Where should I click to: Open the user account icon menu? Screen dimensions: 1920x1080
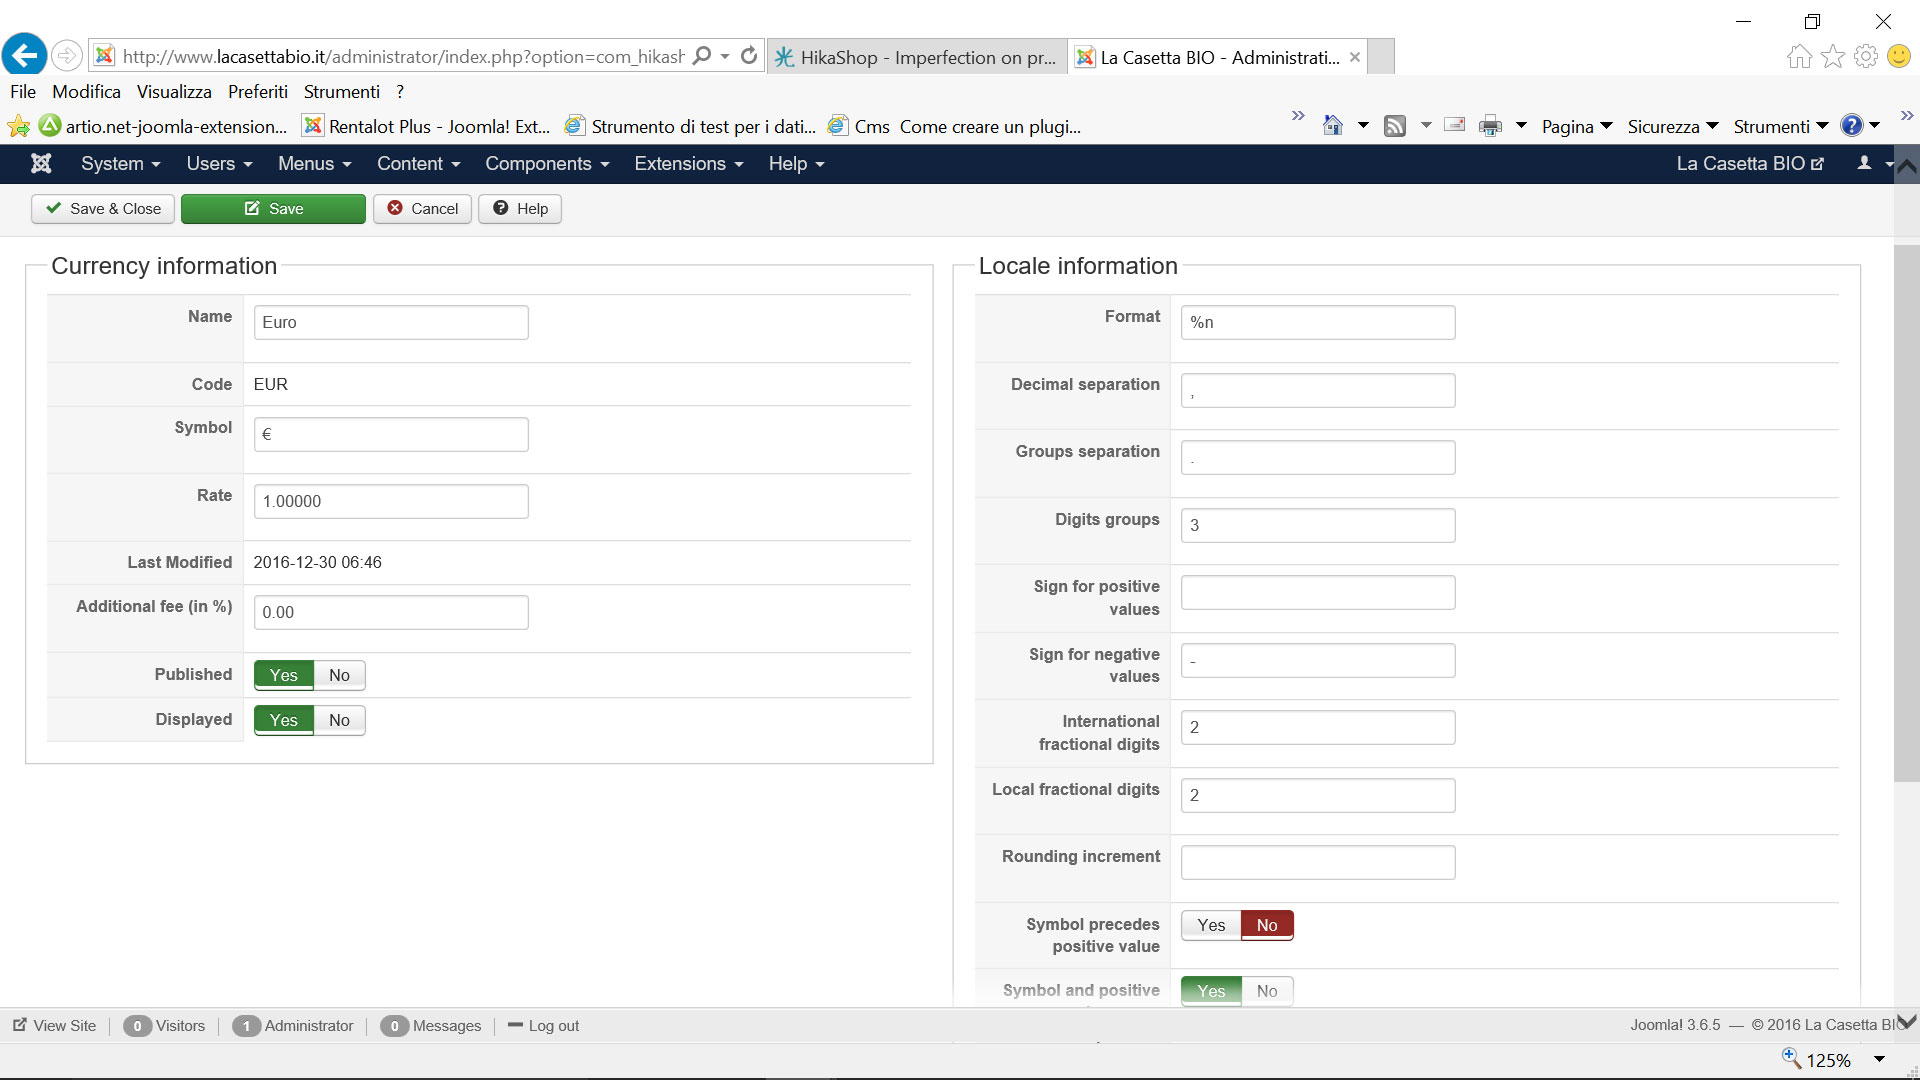(x=1865, y=163)
